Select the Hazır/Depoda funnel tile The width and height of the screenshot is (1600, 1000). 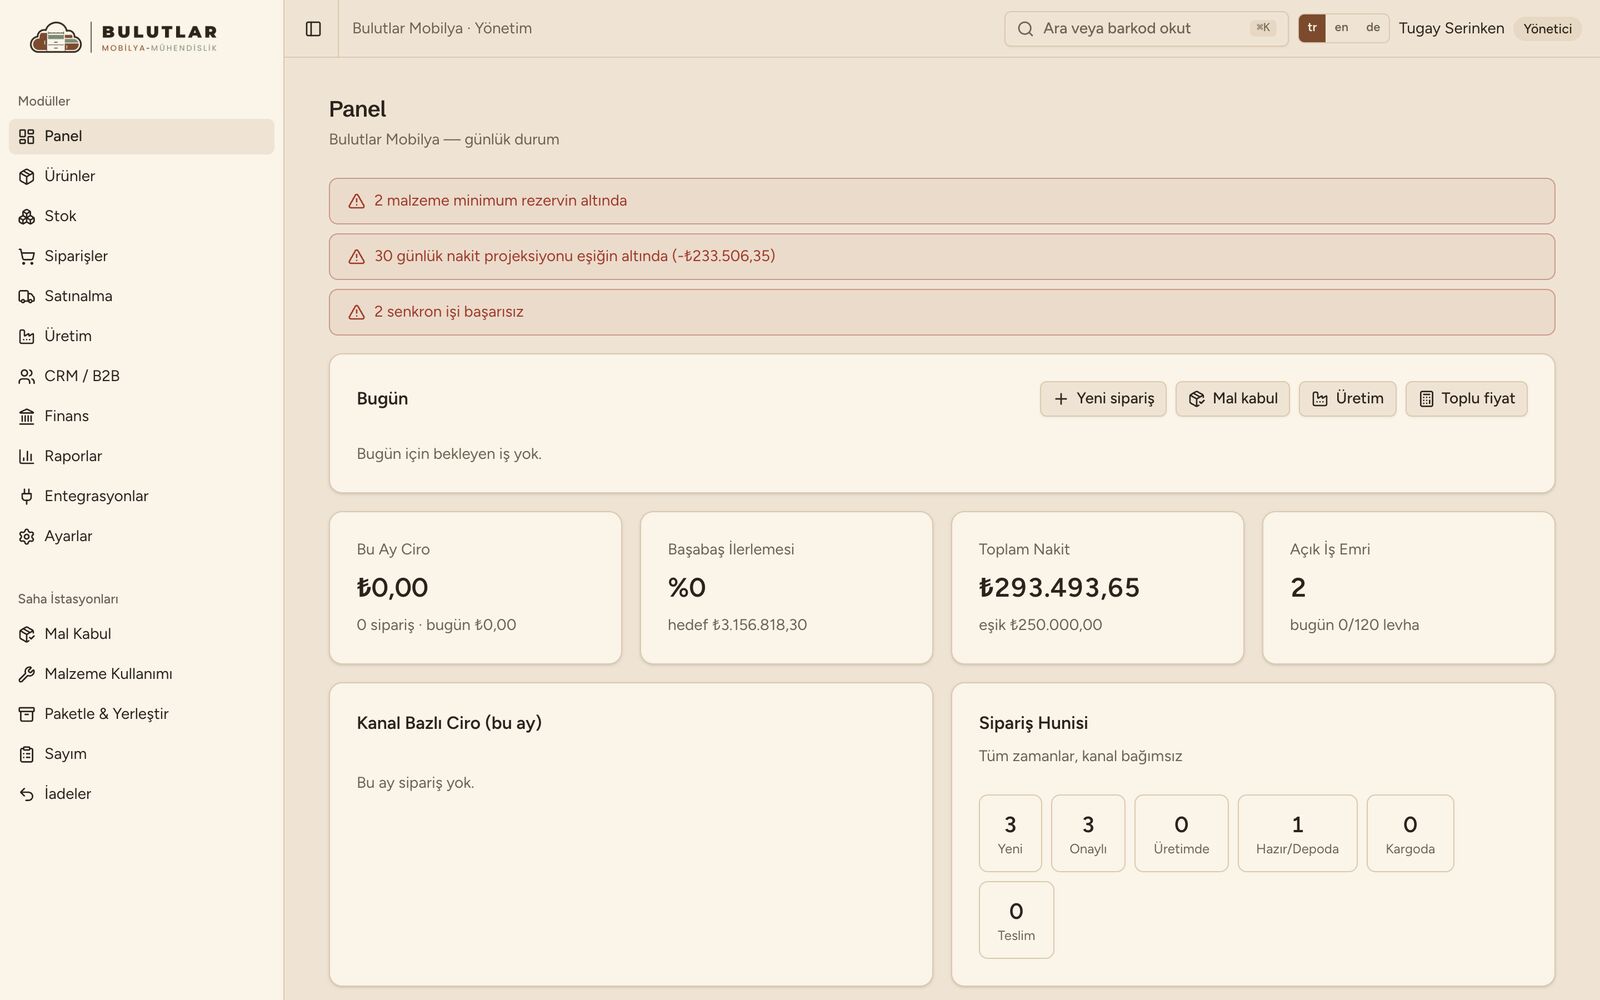tap(1297, 834)
